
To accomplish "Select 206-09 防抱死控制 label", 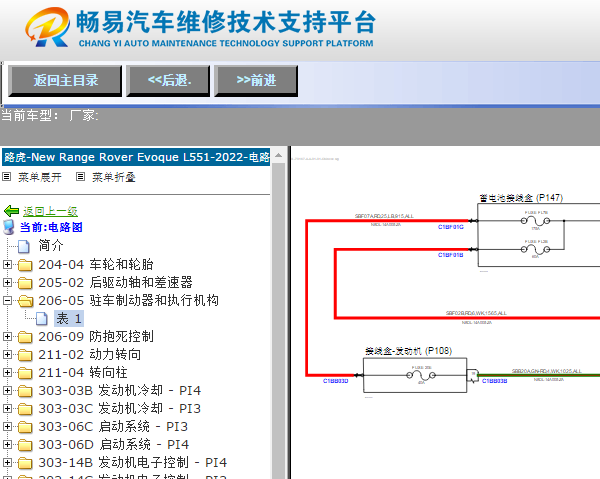I will [x=96, y=336].
